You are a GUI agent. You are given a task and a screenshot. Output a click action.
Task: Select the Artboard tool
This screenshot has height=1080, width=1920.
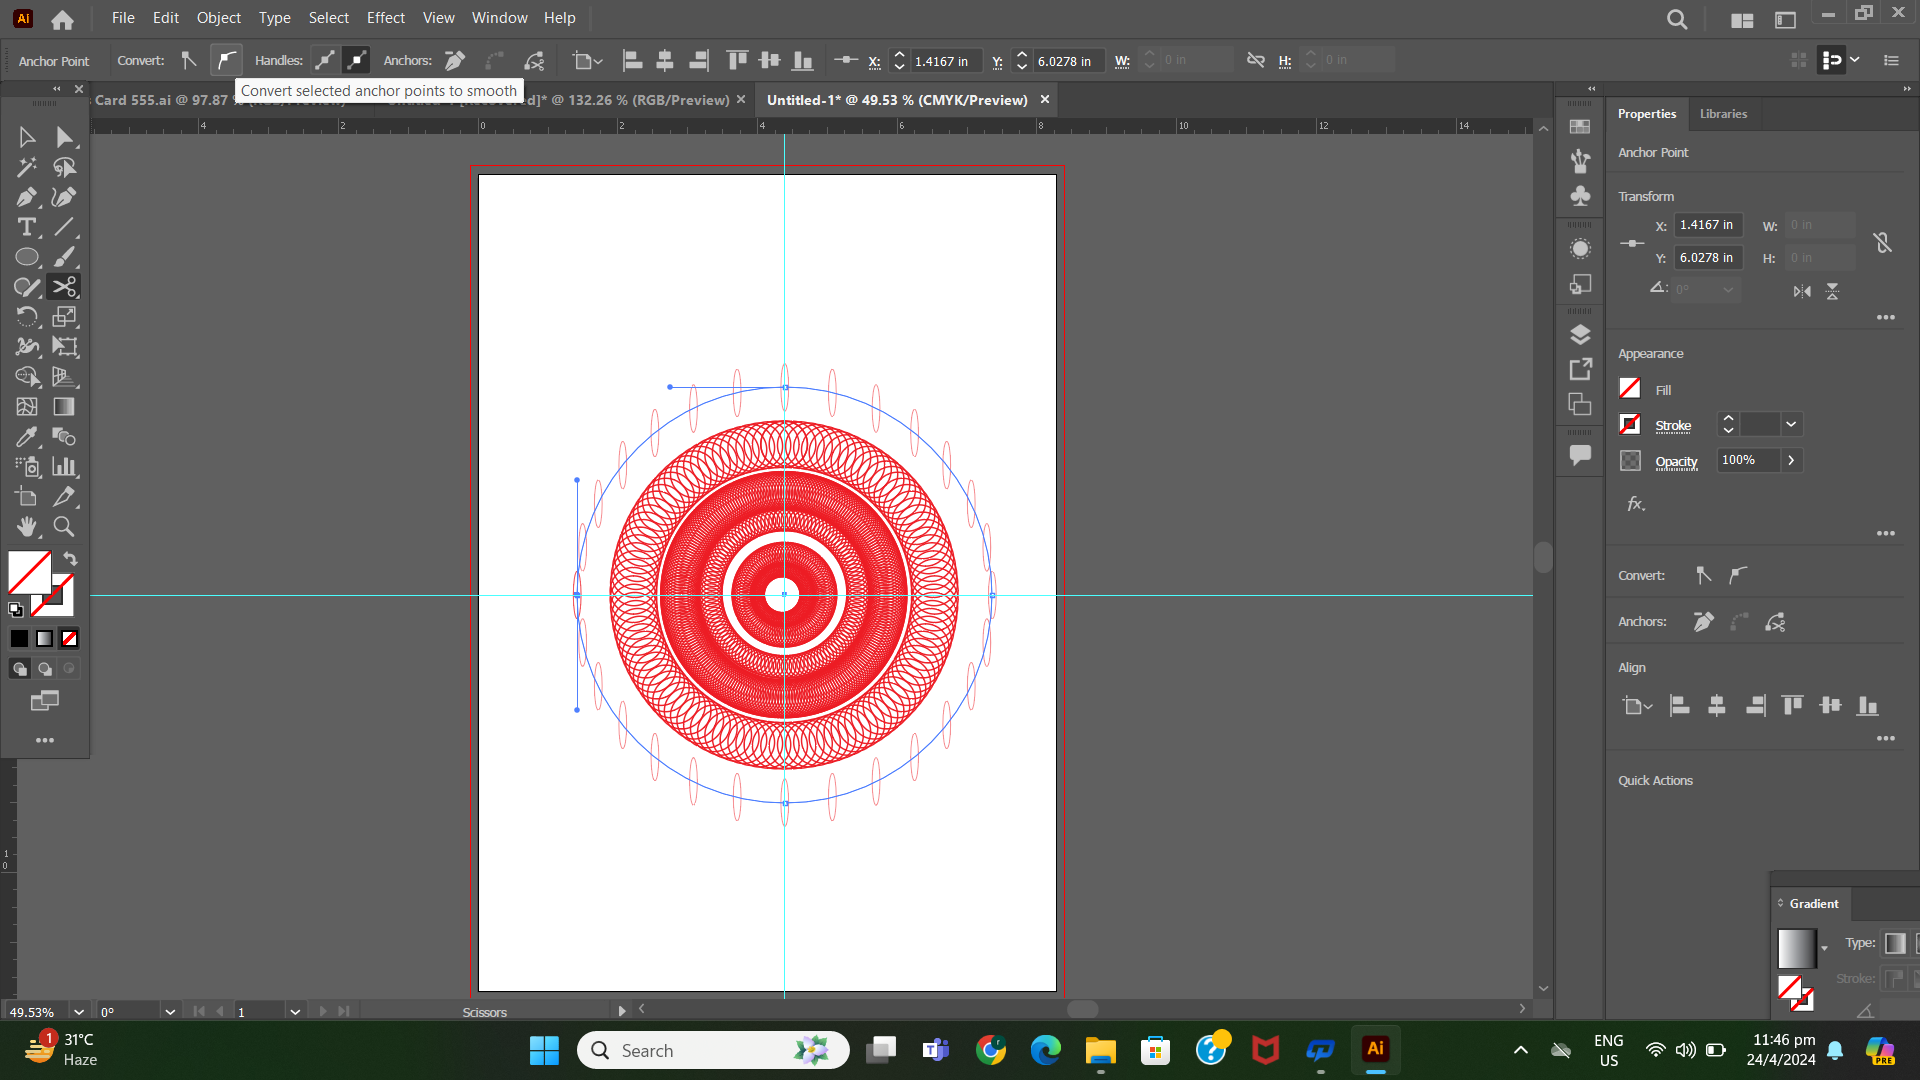27,497
